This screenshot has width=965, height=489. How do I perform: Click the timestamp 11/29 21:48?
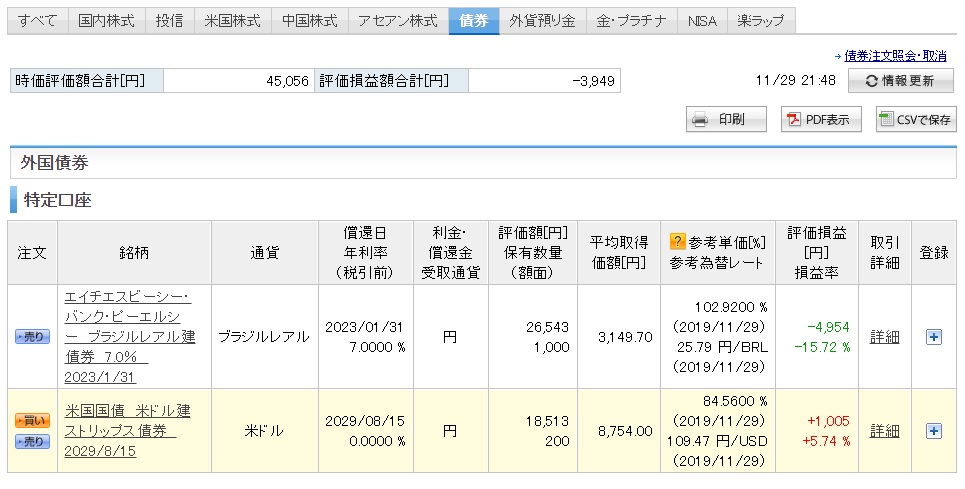tap(796, 81)
